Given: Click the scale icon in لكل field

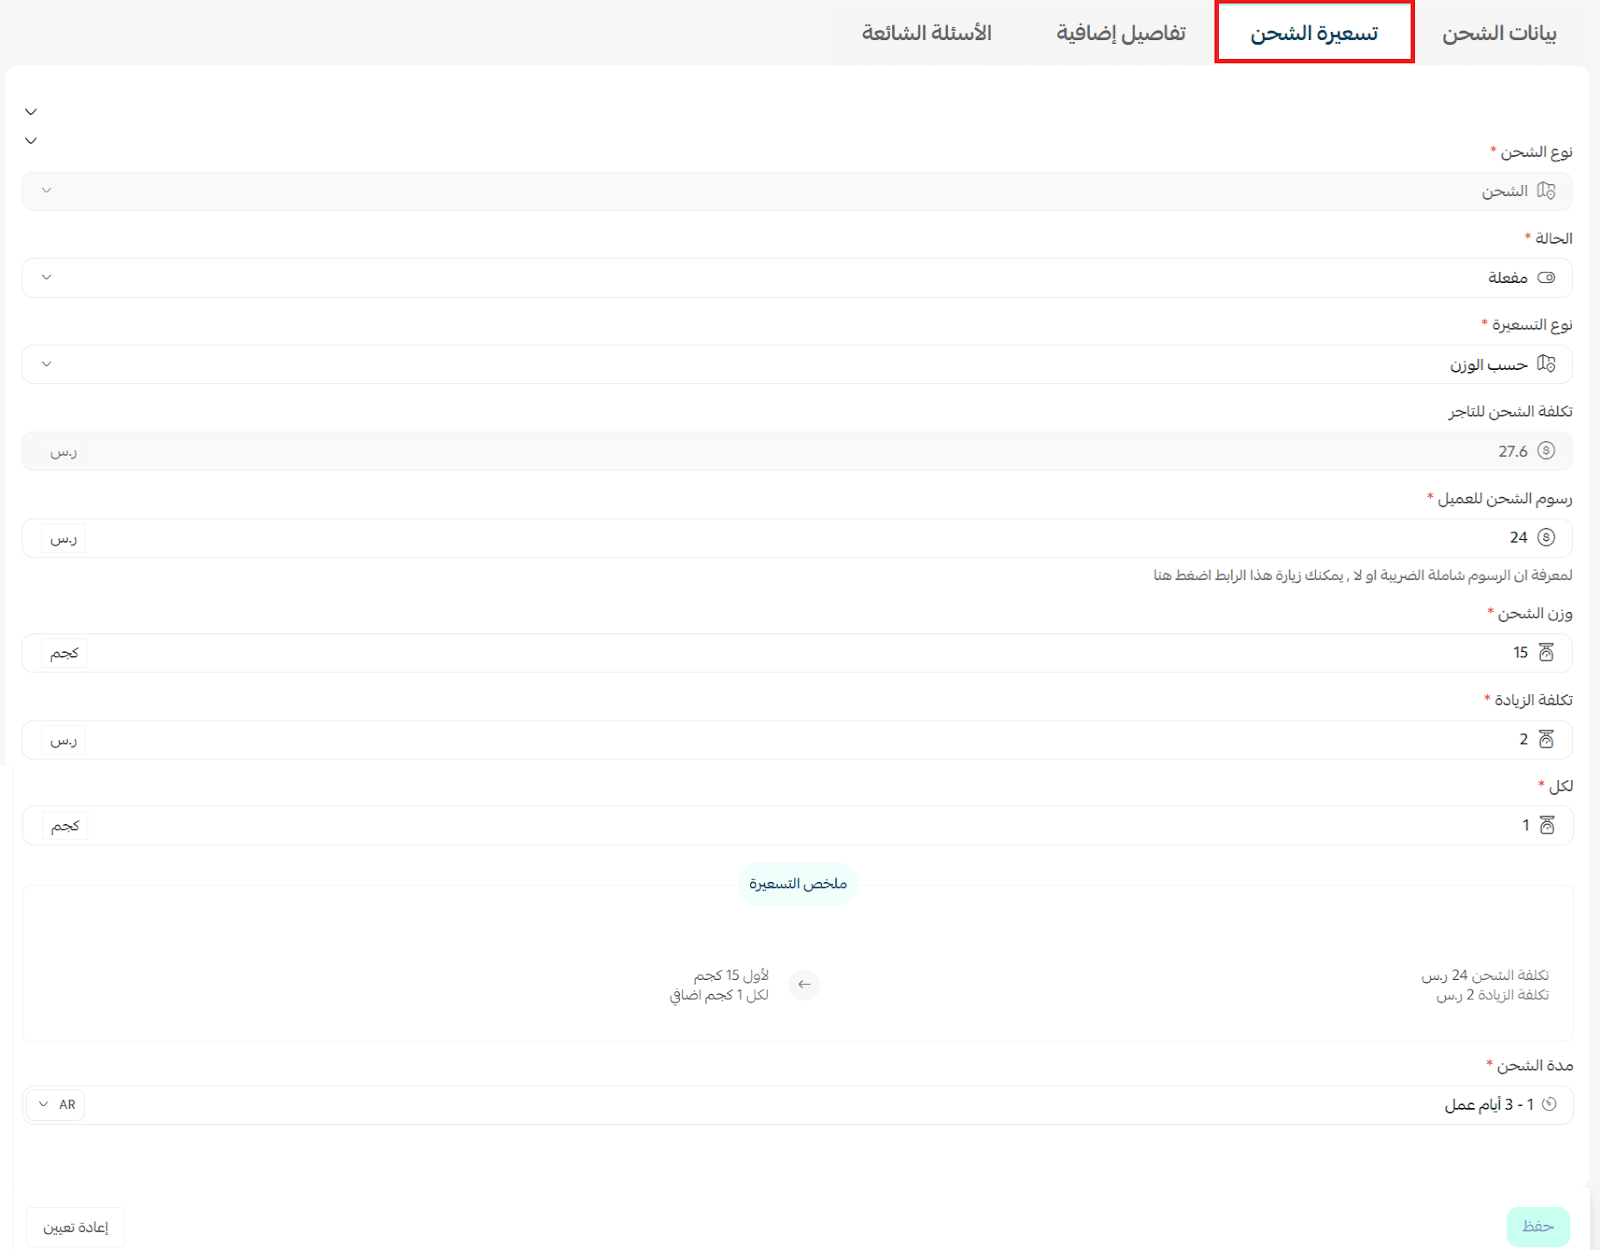Looking at the screenshot, I should point(1547,826).
